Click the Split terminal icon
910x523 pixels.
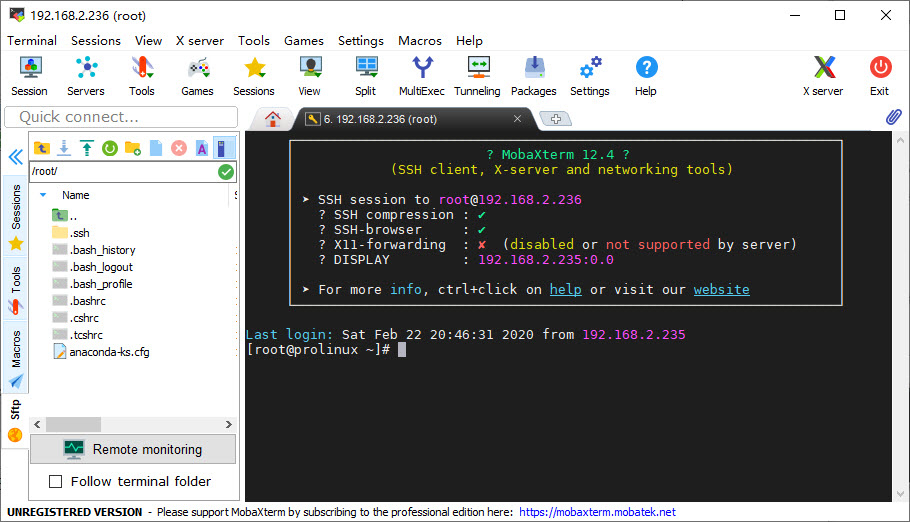pyautogui.click(x=365, y=75)
